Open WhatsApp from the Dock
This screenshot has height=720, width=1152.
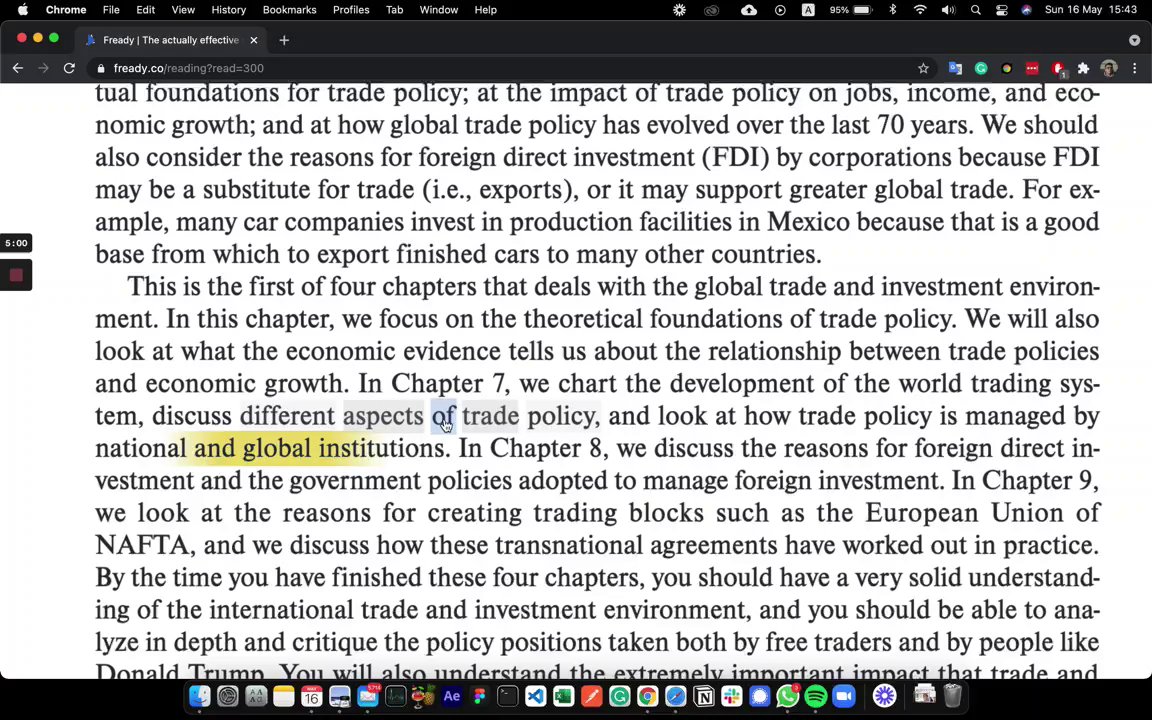(788, 696)
